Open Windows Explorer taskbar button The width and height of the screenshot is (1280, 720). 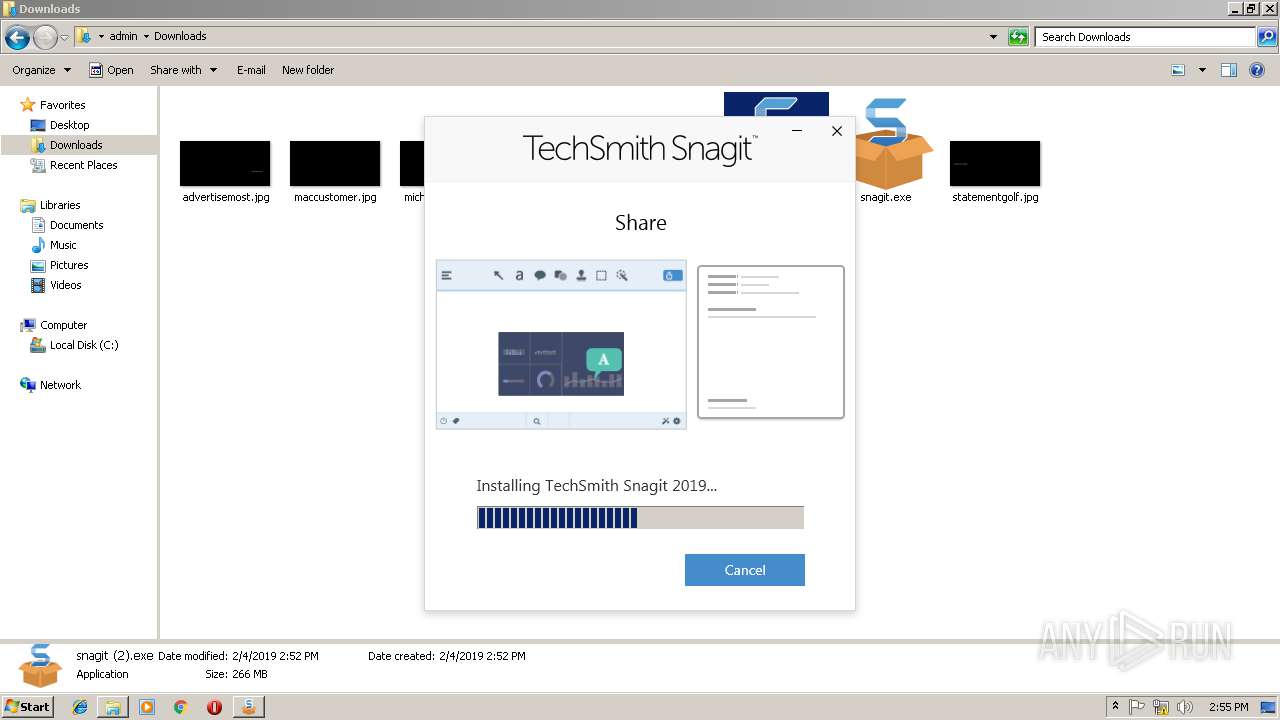[x=113, y=707]
